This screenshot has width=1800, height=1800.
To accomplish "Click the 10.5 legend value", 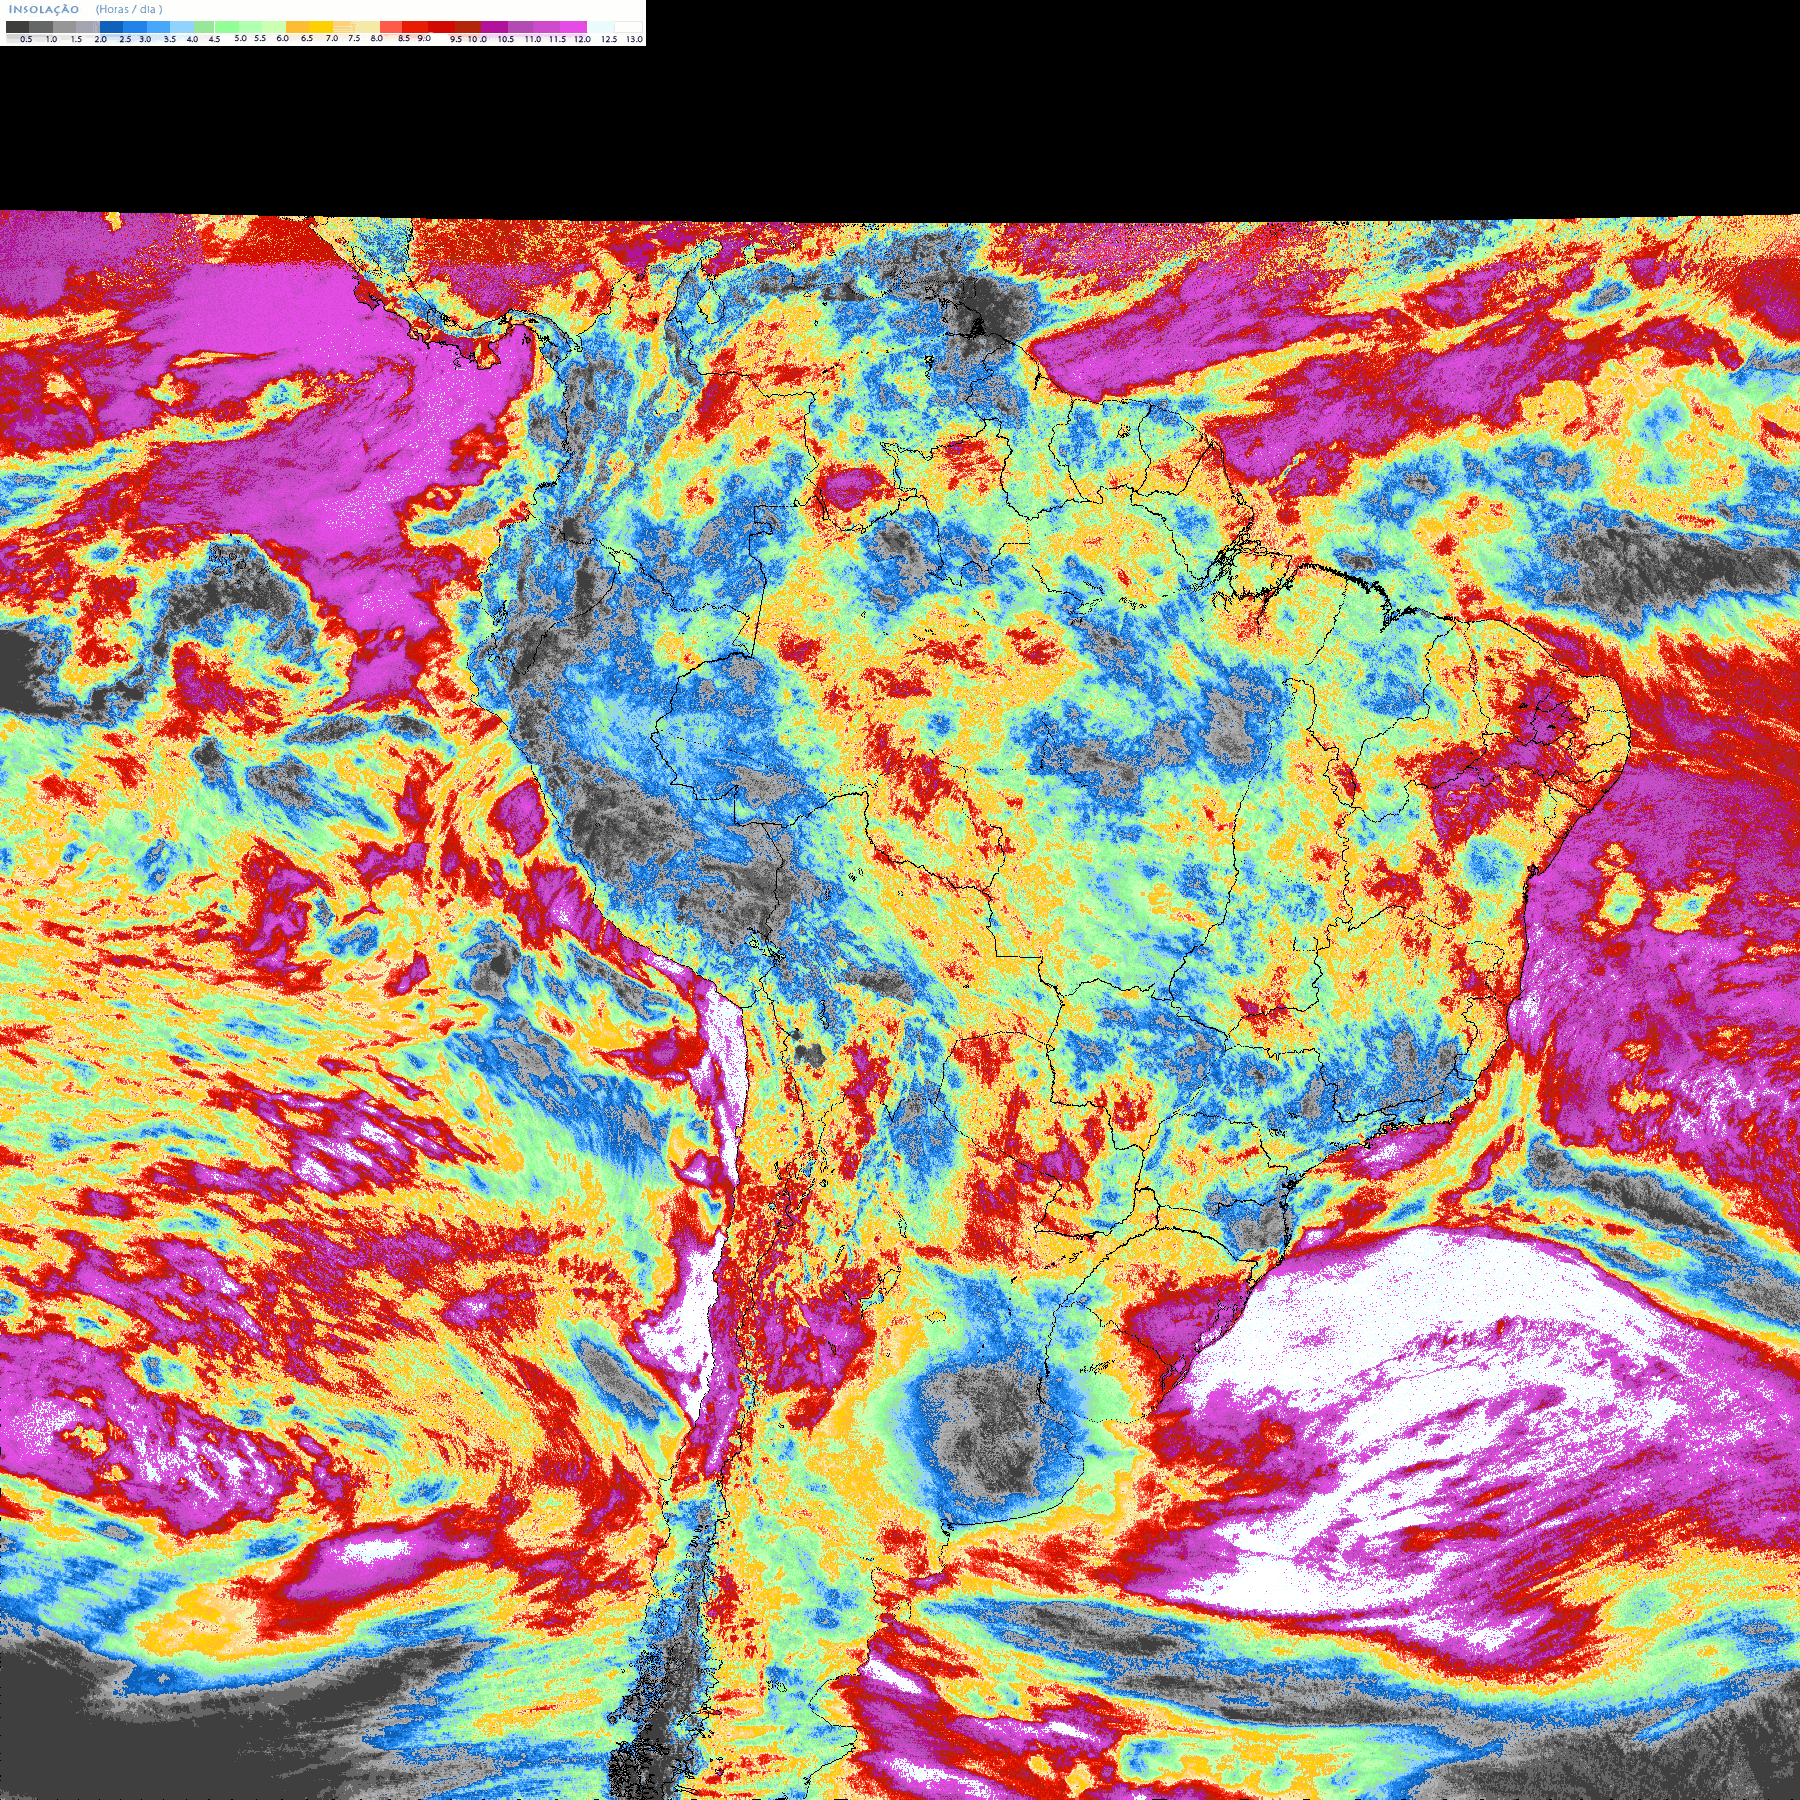I will point(506,39).
